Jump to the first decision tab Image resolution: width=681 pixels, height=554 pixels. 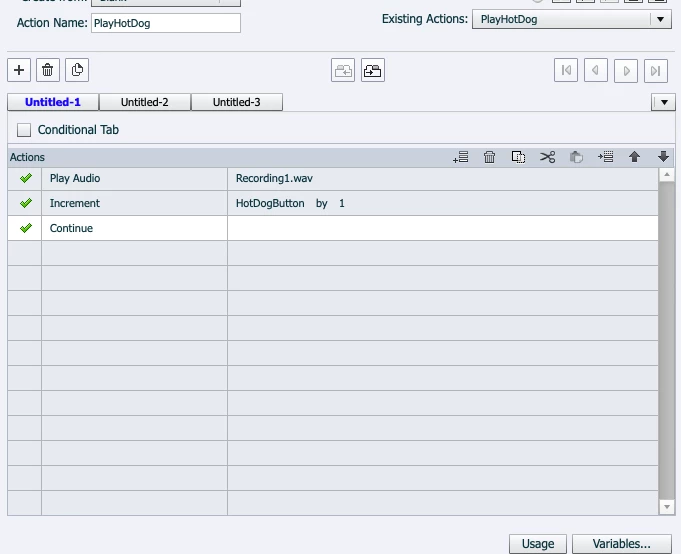pos(566,70)
